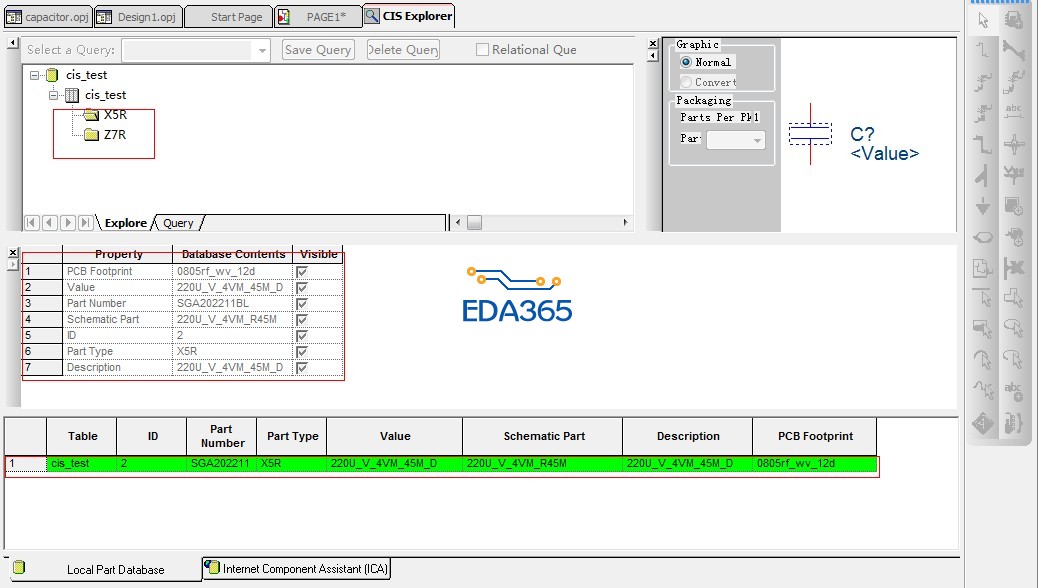Open the Start Page tab
The height and width of the screenshot is (588, 1038).
(228, 17)
